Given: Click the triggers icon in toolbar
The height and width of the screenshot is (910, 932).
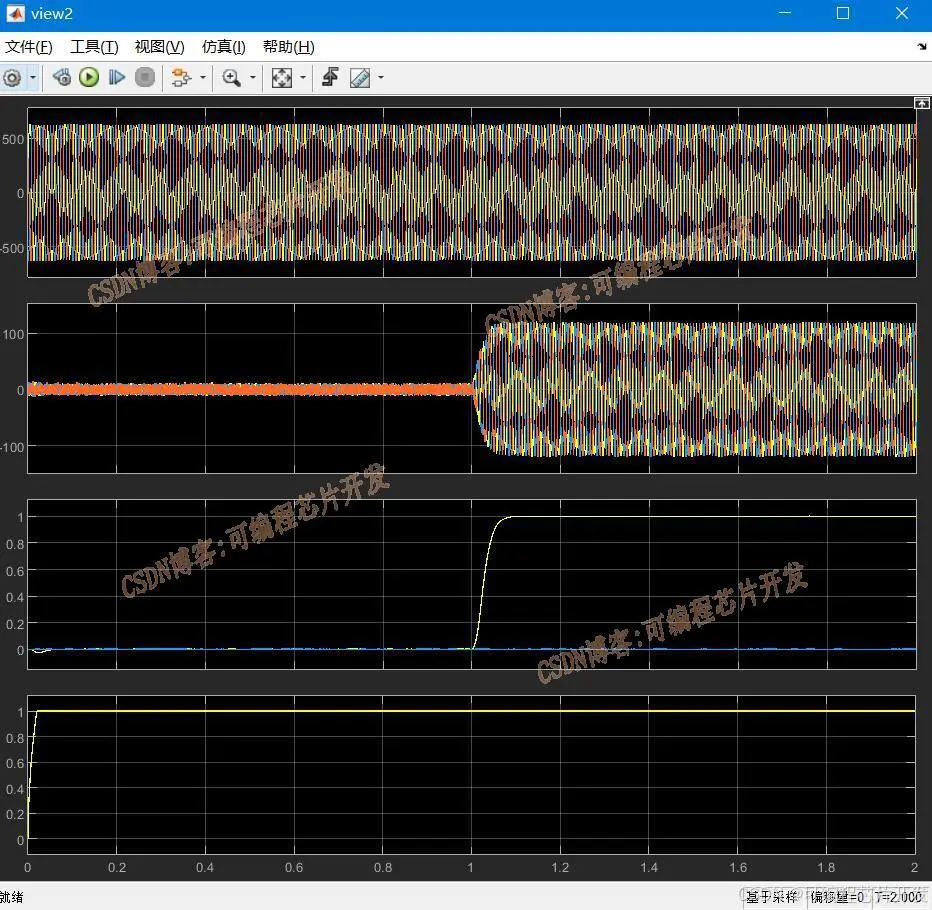Looking at the screenshot, I should point(330,77).
